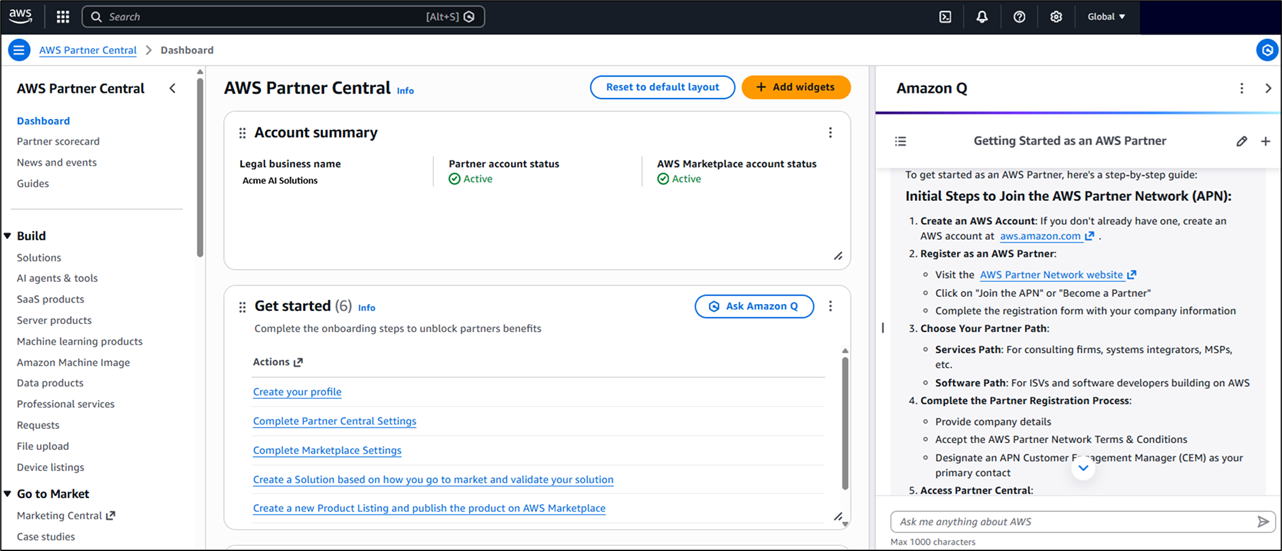Open the Create your profile link
This screenshot has width=1282, height=551.
point(297,392)
